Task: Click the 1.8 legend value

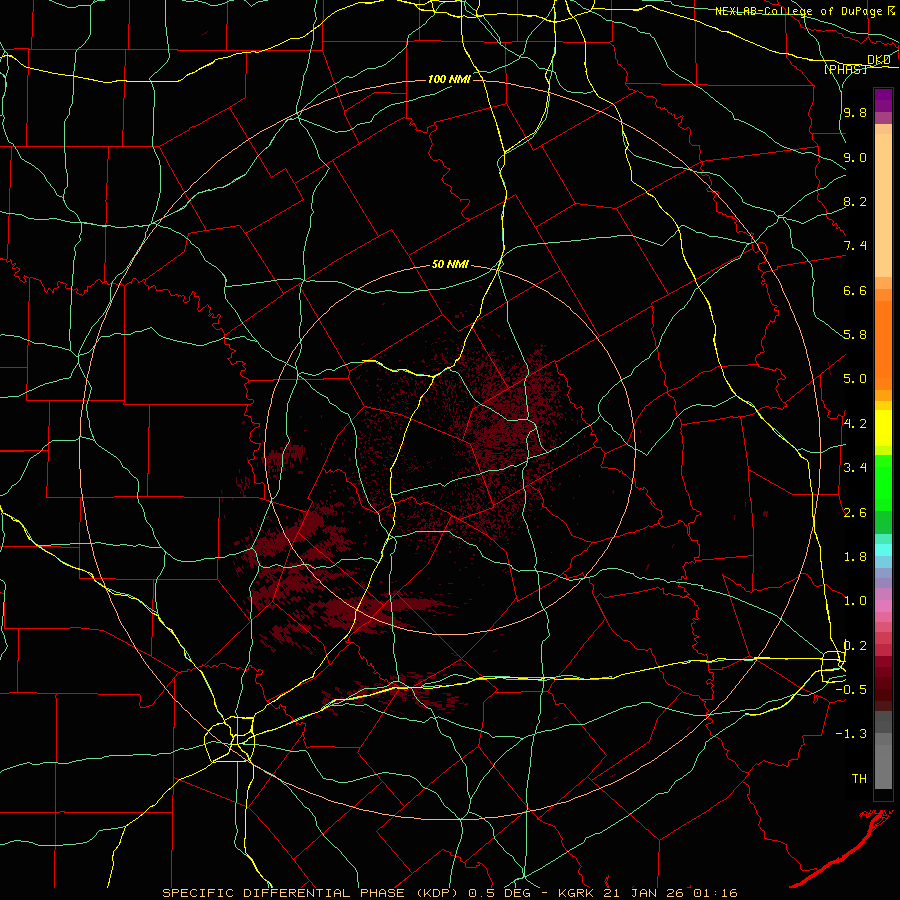Action: [855, 557]
